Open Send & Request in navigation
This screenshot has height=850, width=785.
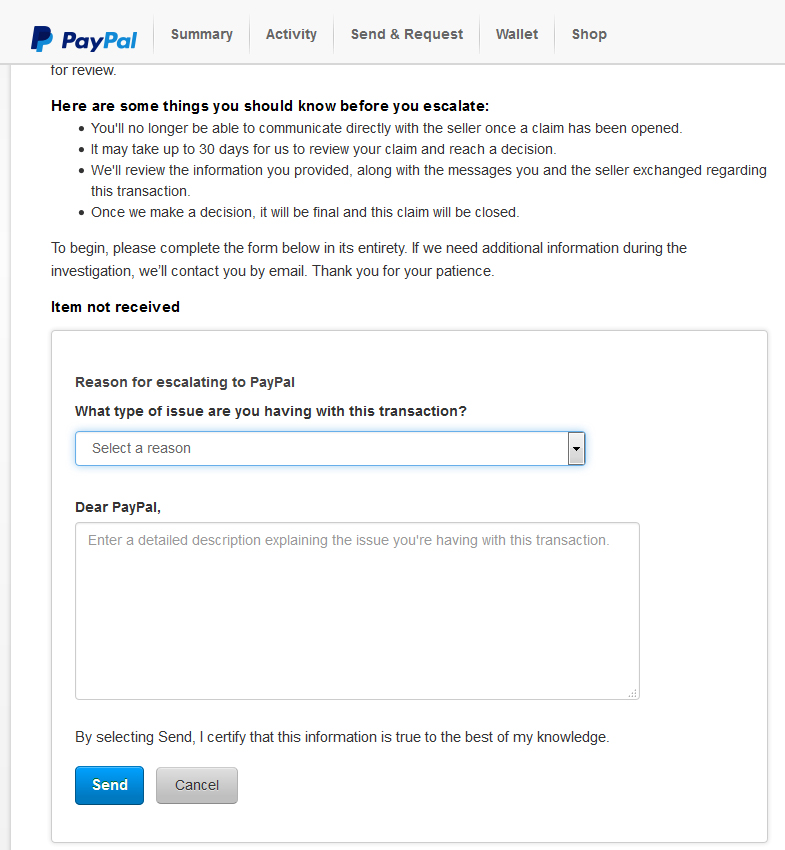[406, 34]
